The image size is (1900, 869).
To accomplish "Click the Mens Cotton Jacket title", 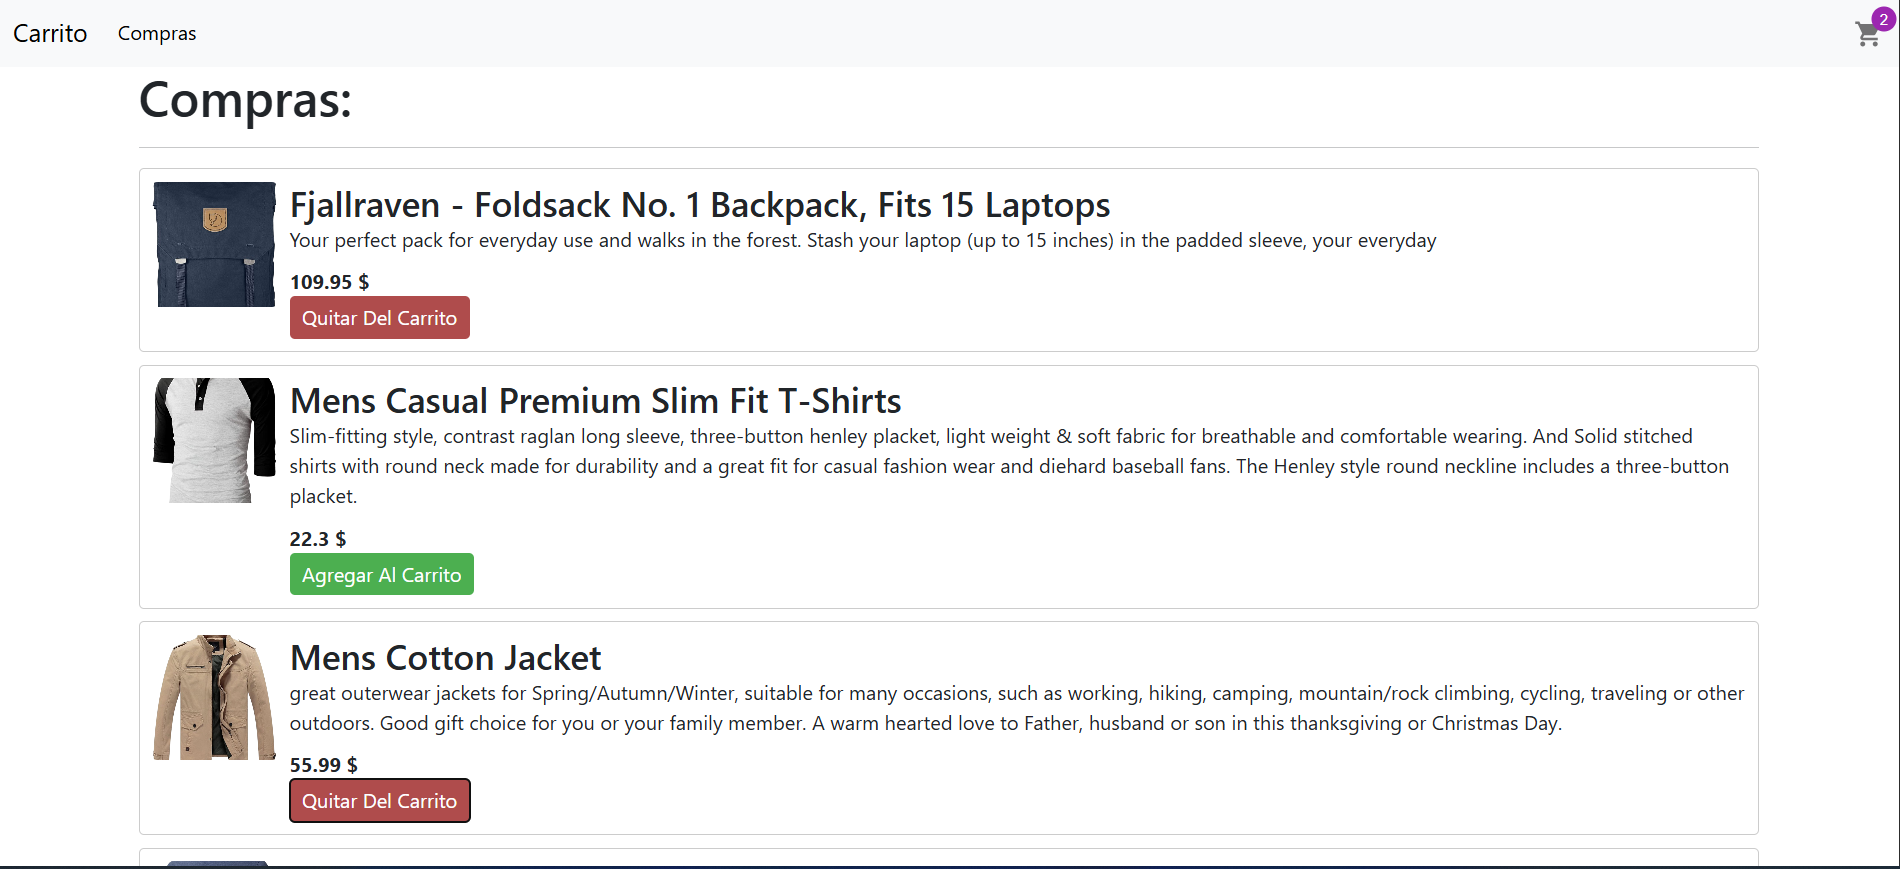I will [445, 658].
